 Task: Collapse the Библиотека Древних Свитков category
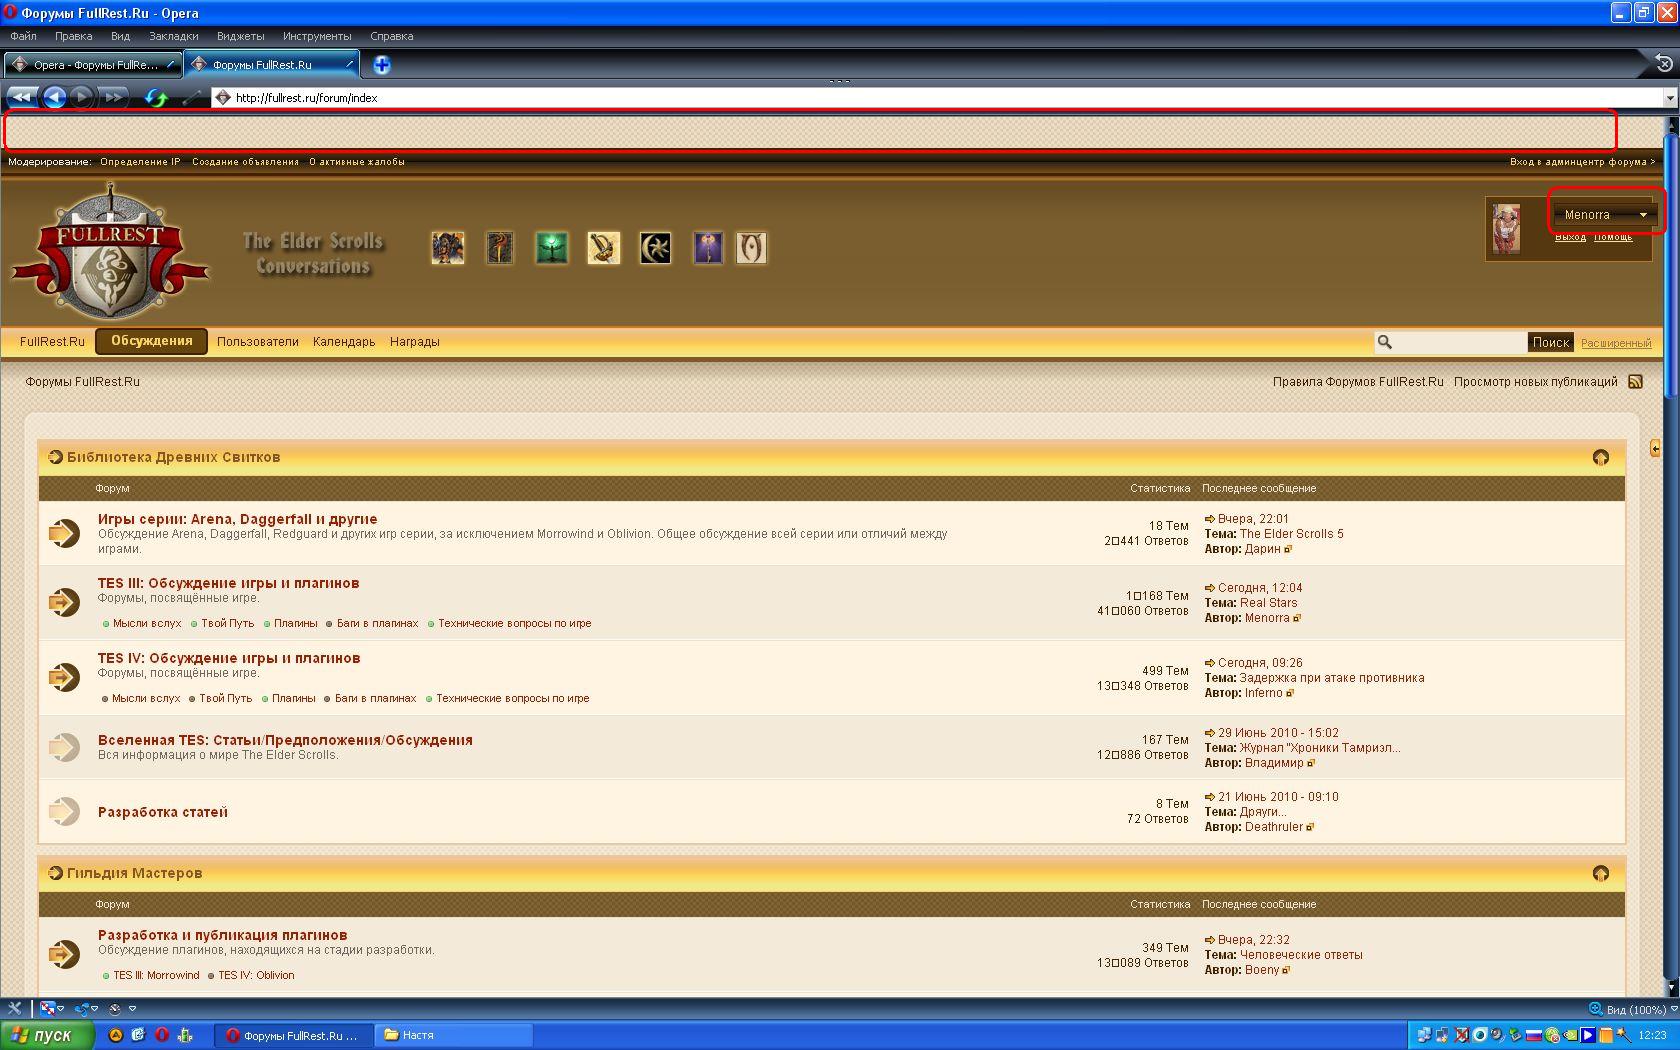pos(1600,457)
